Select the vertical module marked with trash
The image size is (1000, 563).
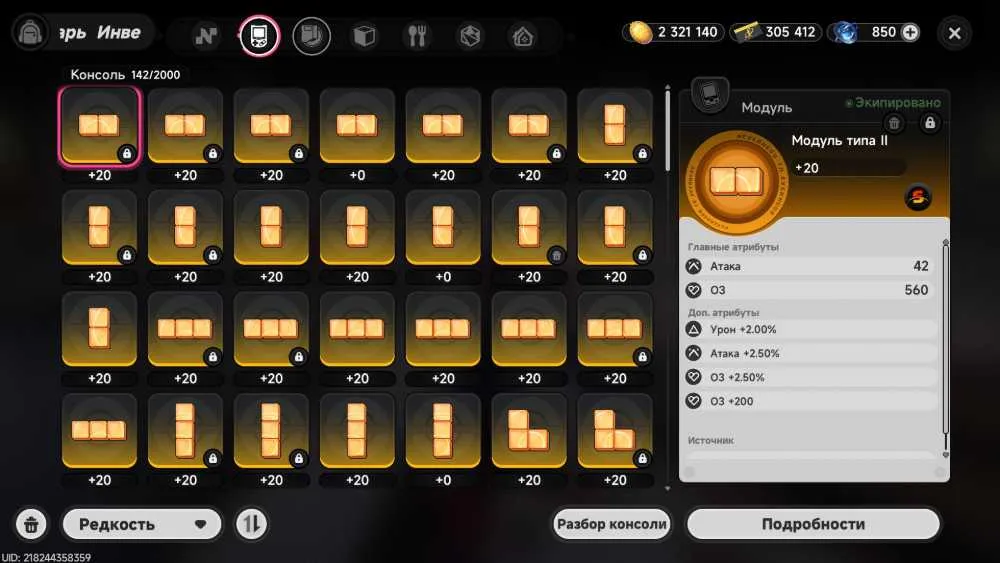coord(529,227)
